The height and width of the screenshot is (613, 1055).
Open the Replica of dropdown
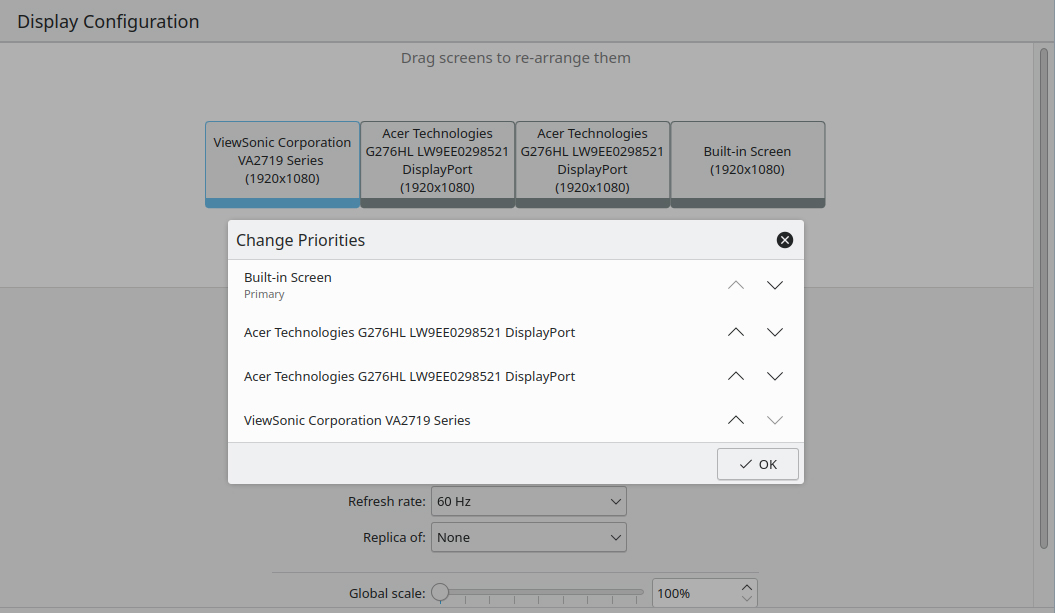(529, 537)
